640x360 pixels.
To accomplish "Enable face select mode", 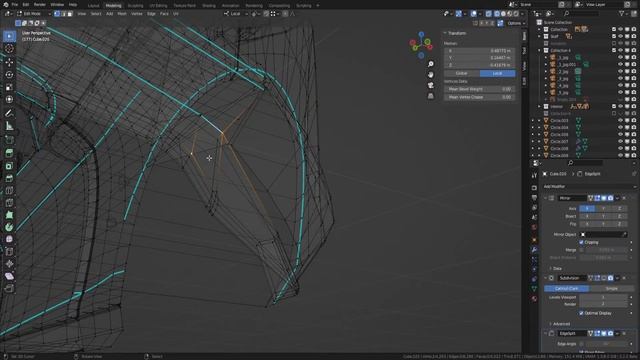I will tap(69, 14).
